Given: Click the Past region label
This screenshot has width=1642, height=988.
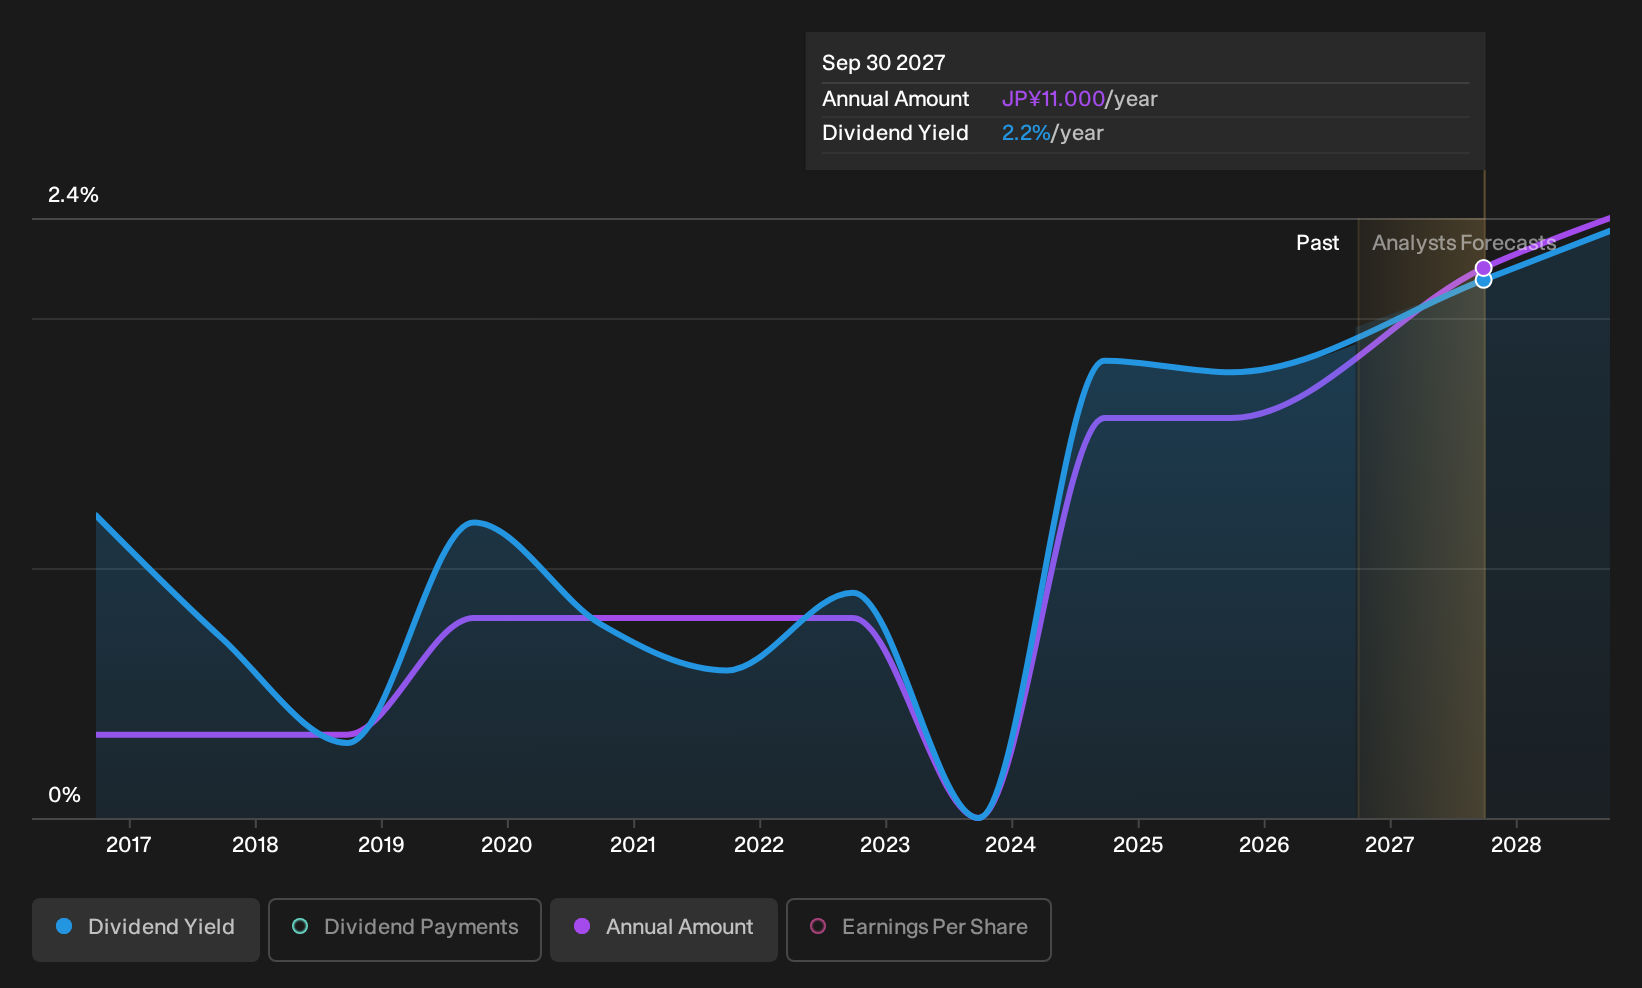Looking at the screenshot, I should coord(1317,243).
